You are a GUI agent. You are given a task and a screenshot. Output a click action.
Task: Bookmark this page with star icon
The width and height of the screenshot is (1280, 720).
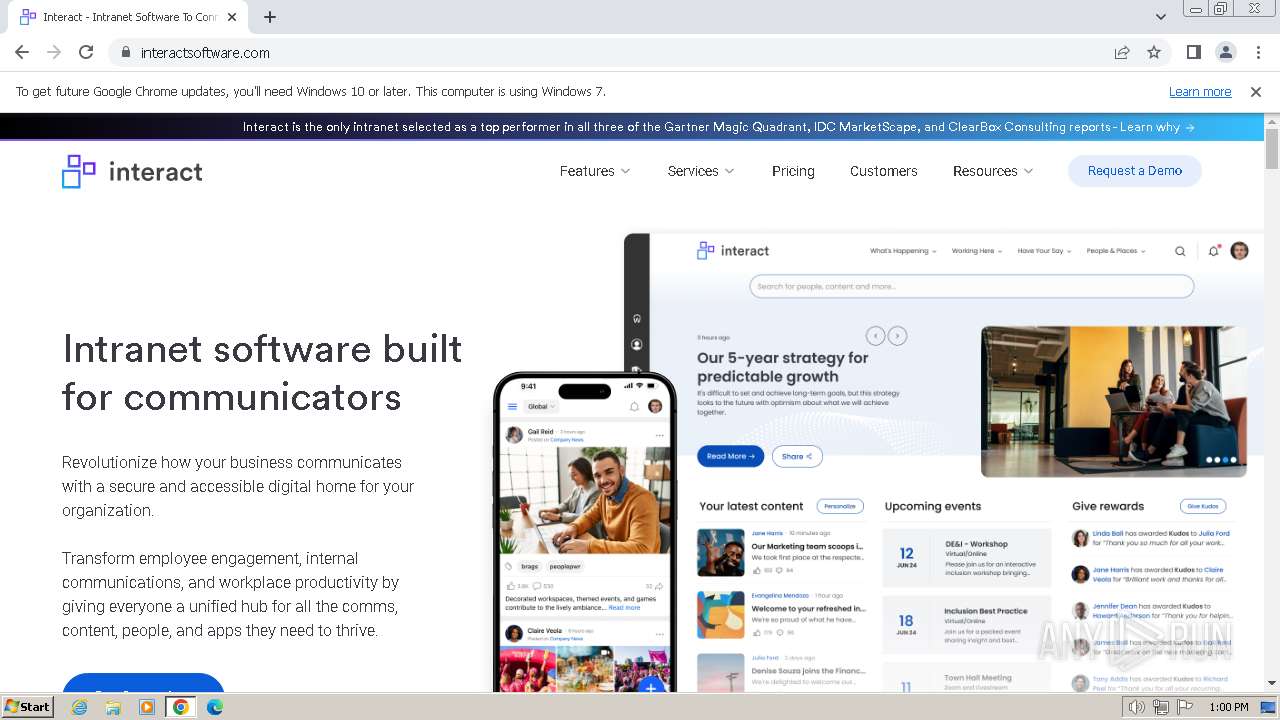(x=1154, y=52)
